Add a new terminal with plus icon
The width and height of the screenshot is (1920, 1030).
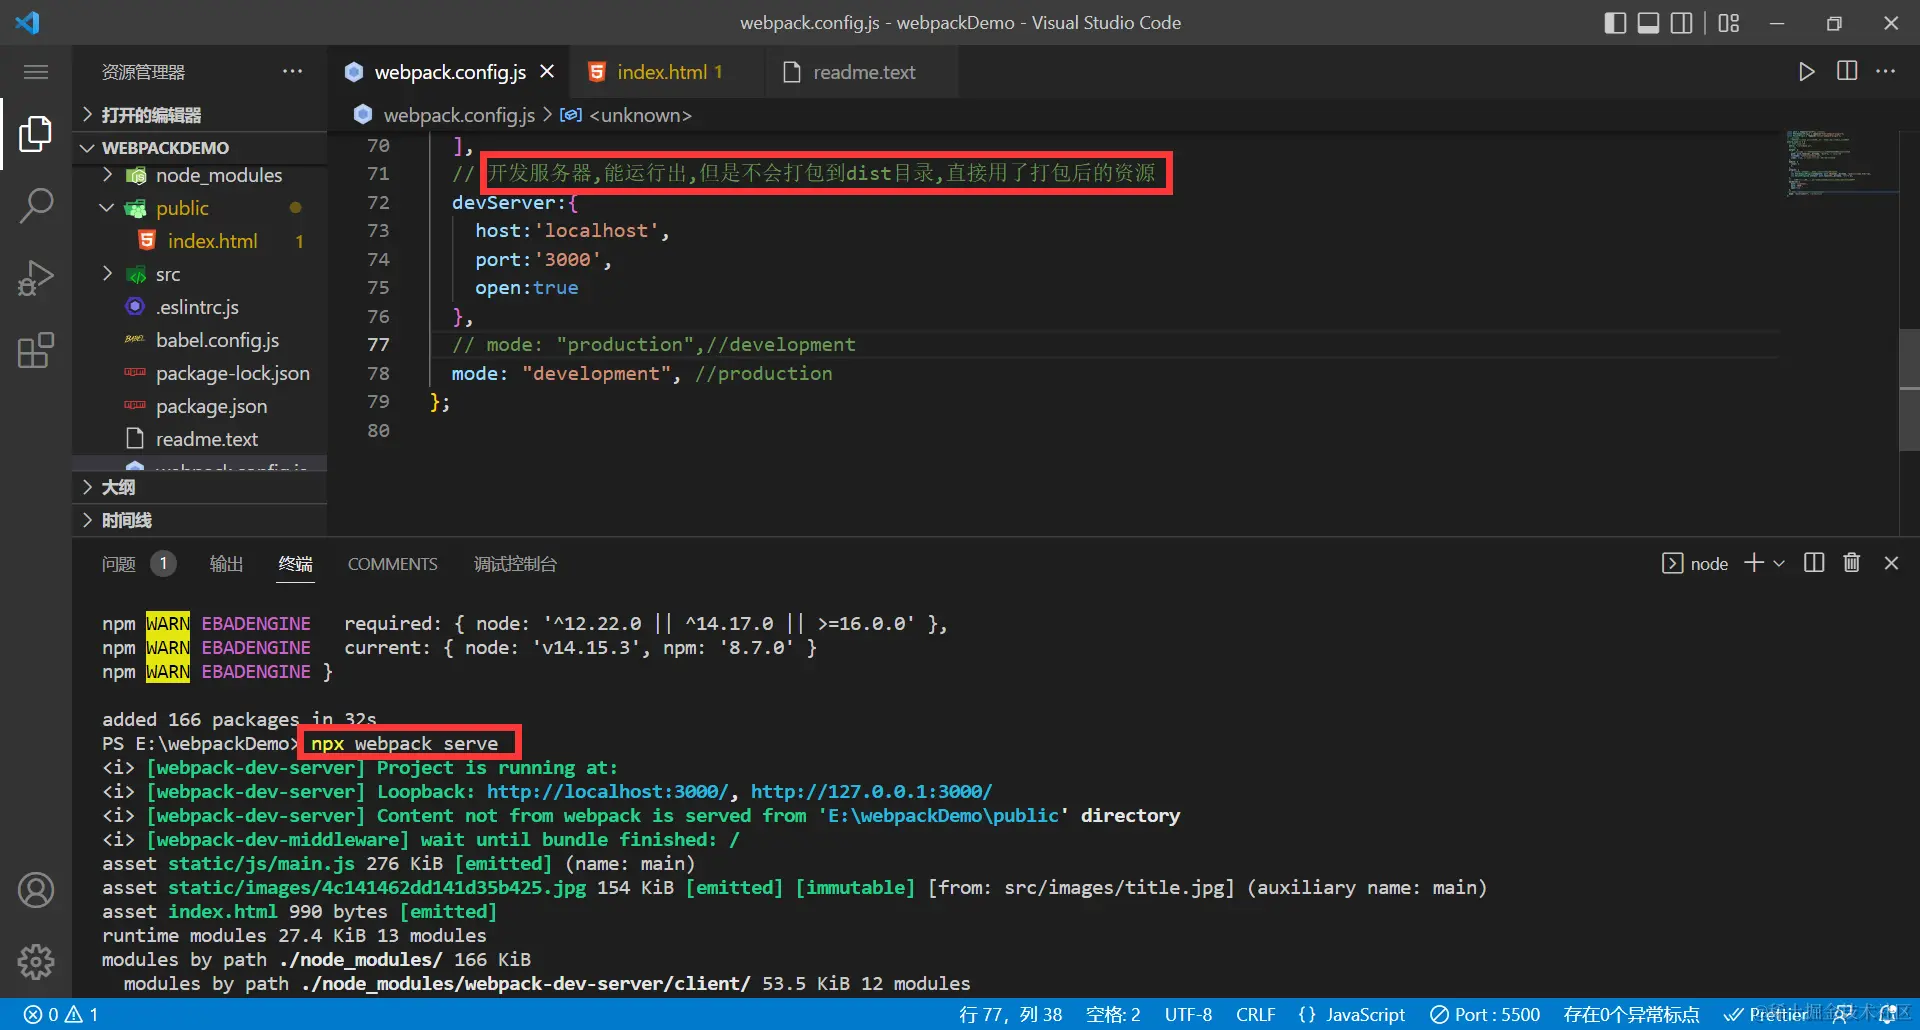point(1754,563)
